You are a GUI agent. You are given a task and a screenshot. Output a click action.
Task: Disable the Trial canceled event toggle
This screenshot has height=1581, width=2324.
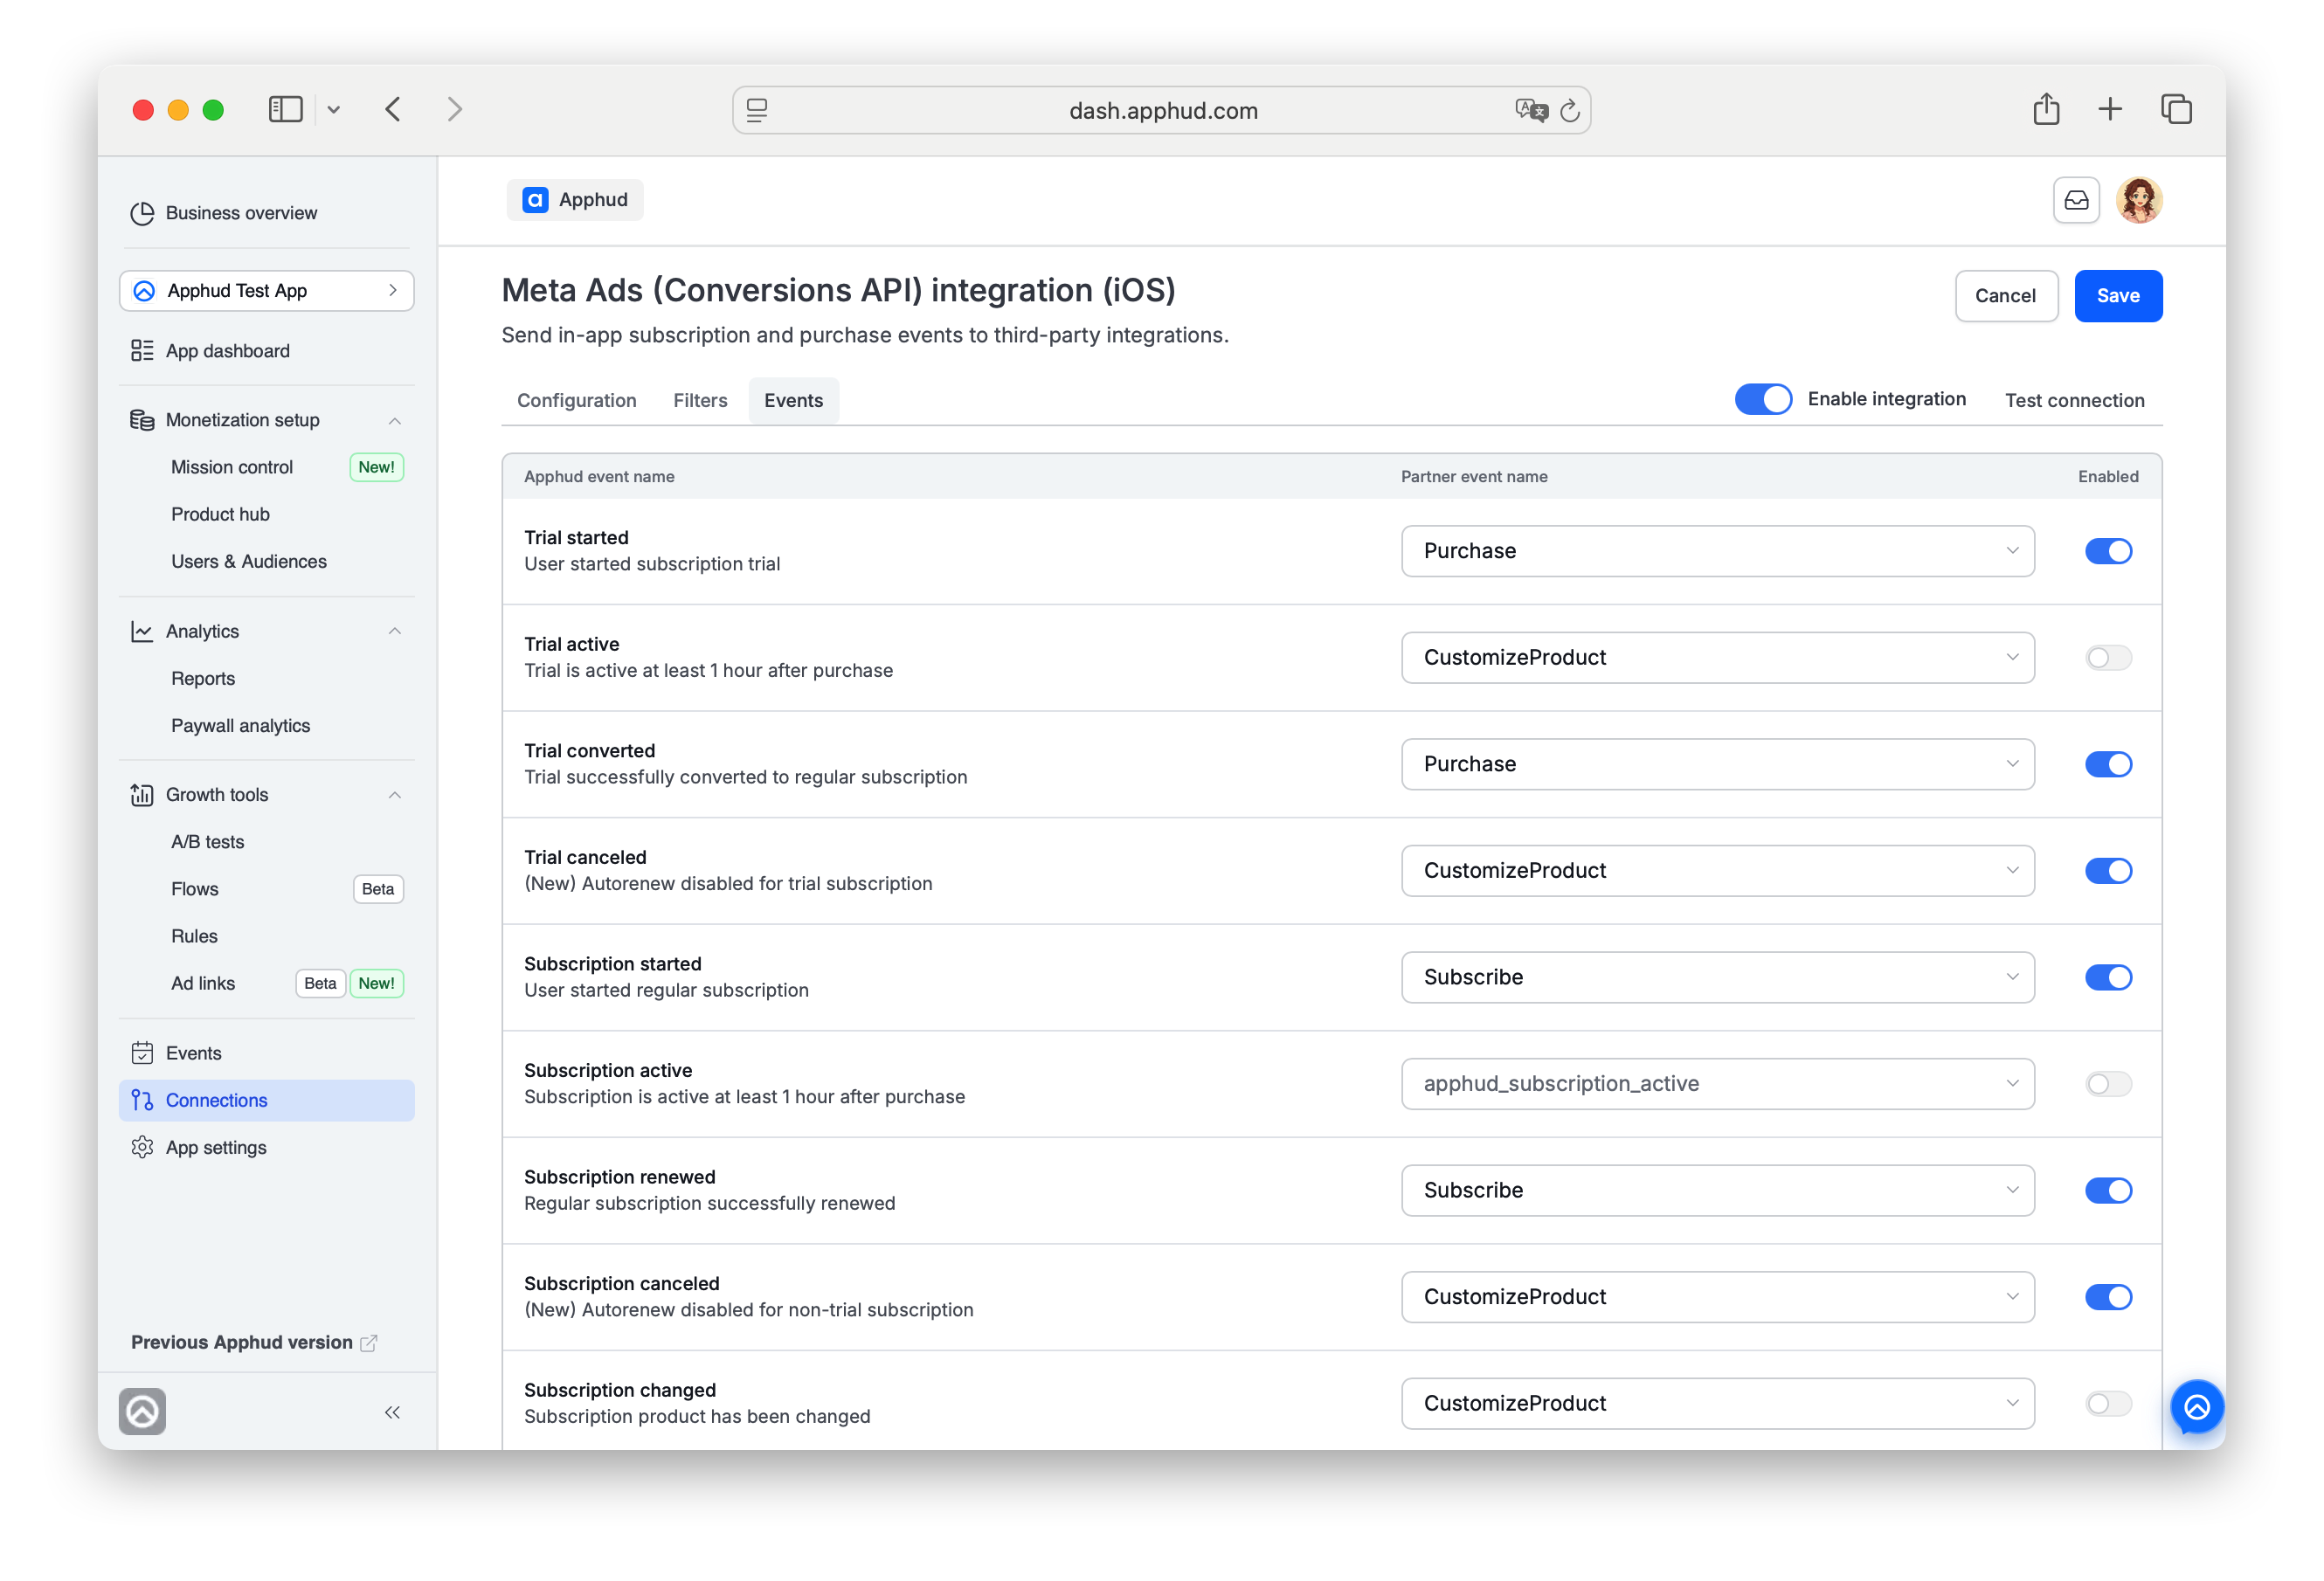click(x=2108, y=871)
